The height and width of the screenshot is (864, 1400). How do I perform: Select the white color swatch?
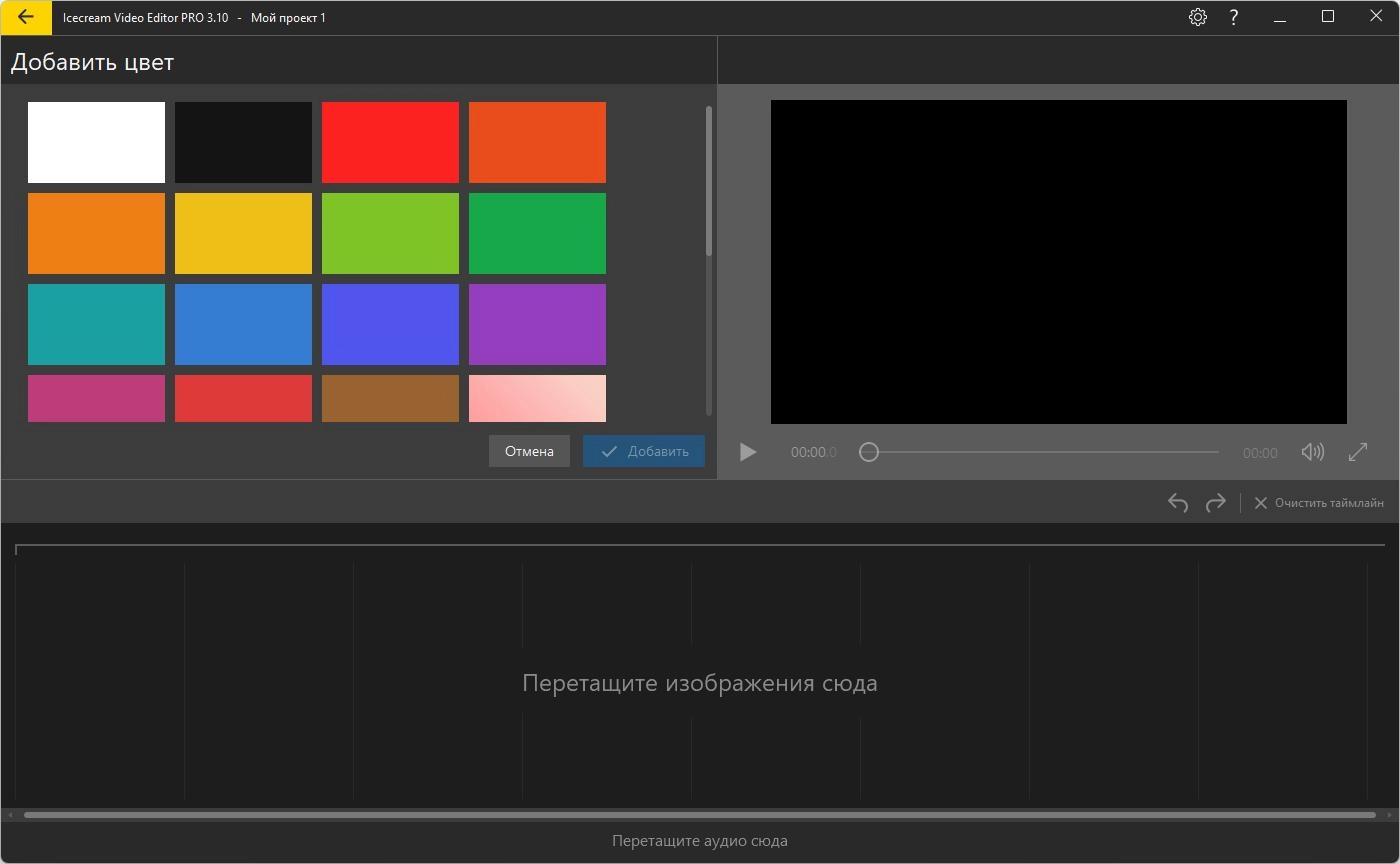pyautogui.click(x=96, y=142)
